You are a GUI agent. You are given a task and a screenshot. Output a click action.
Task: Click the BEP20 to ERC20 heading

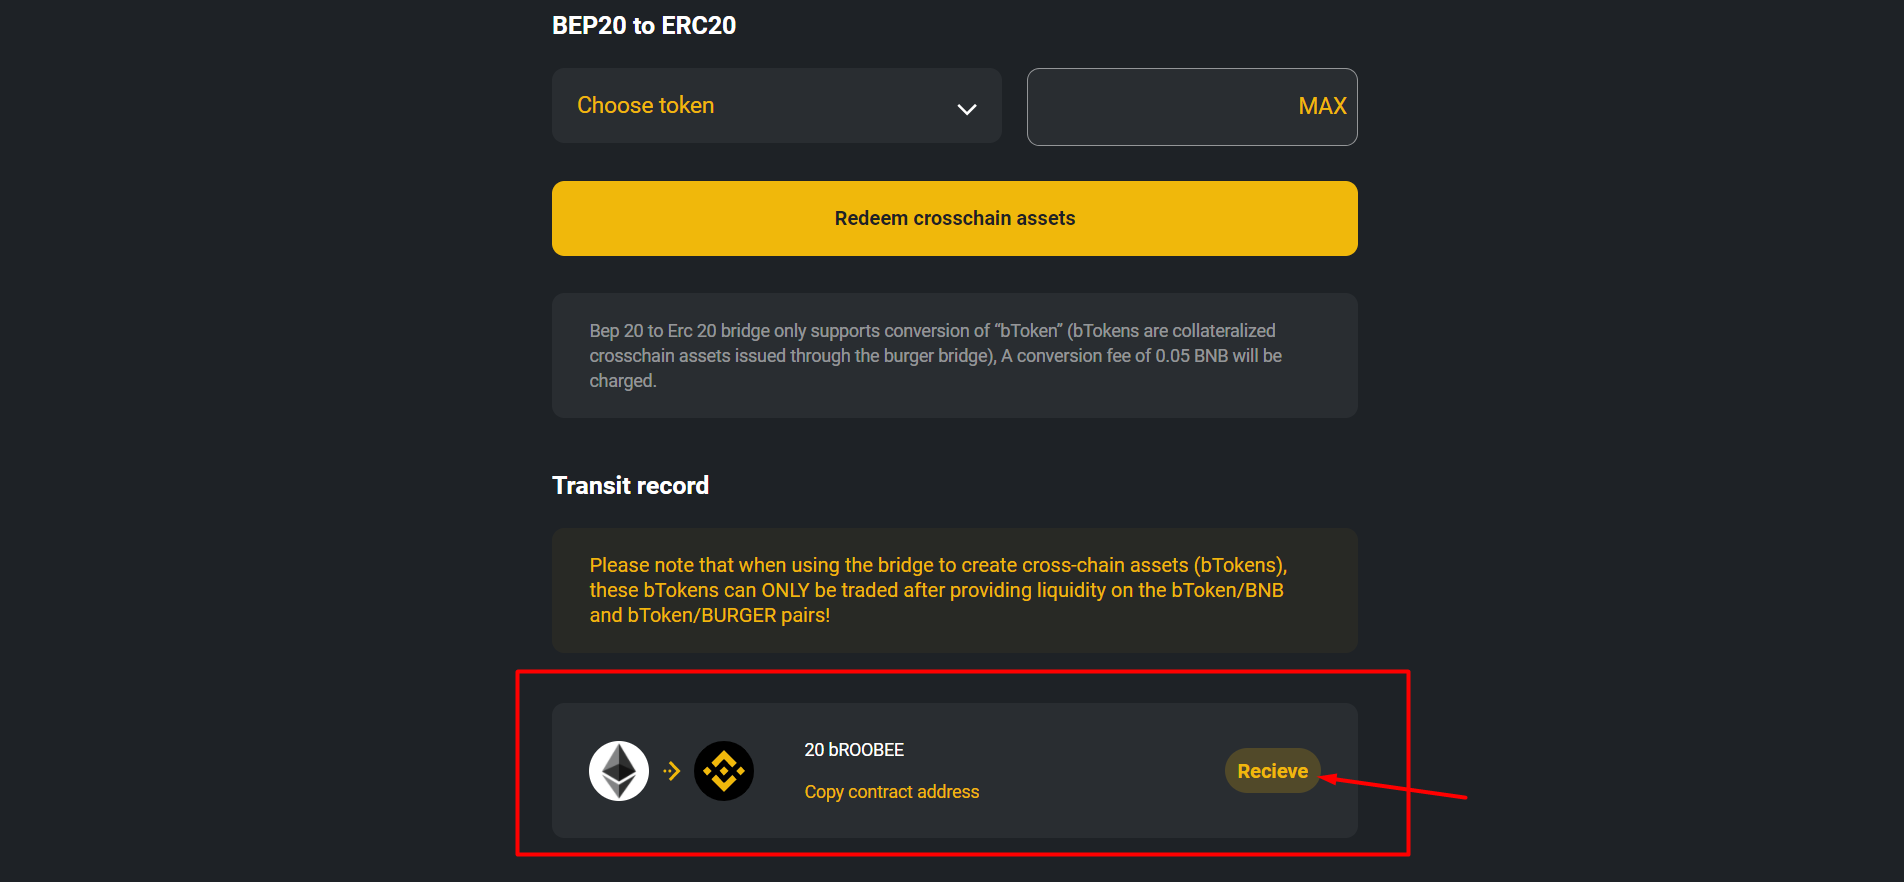[x=644, y=26]
